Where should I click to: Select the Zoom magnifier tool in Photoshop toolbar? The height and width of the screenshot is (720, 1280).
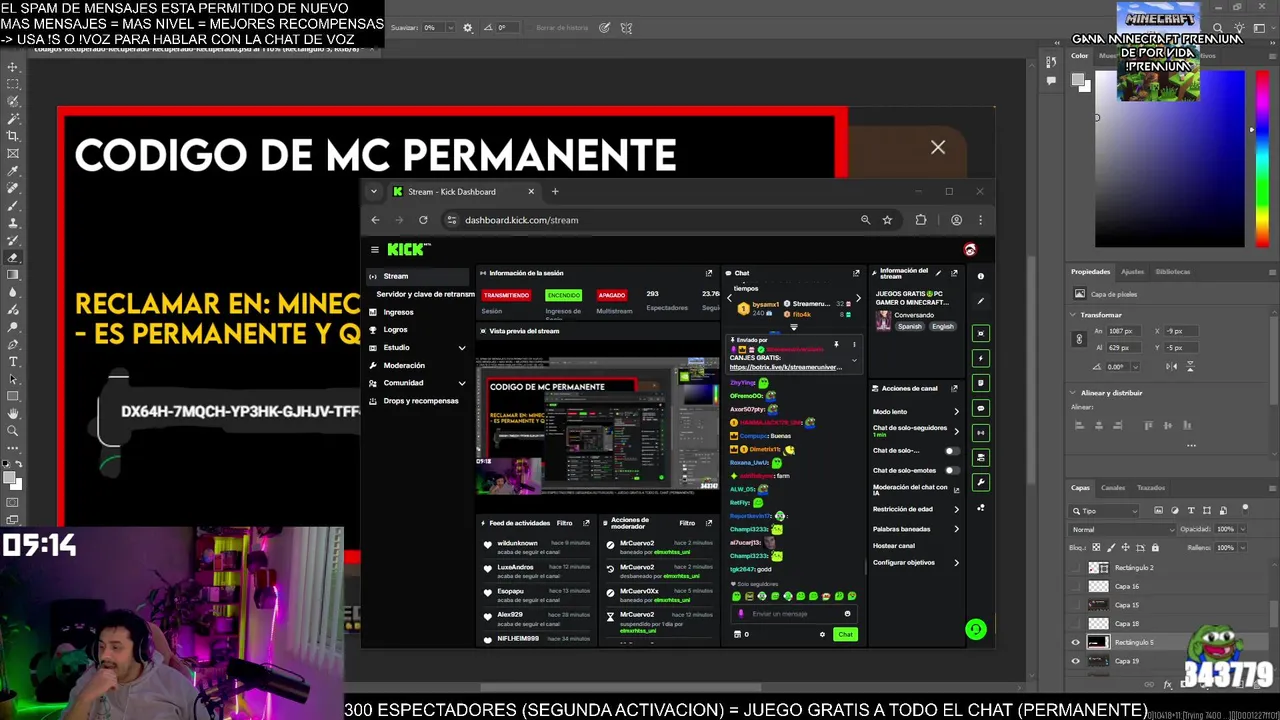[12, 431]
